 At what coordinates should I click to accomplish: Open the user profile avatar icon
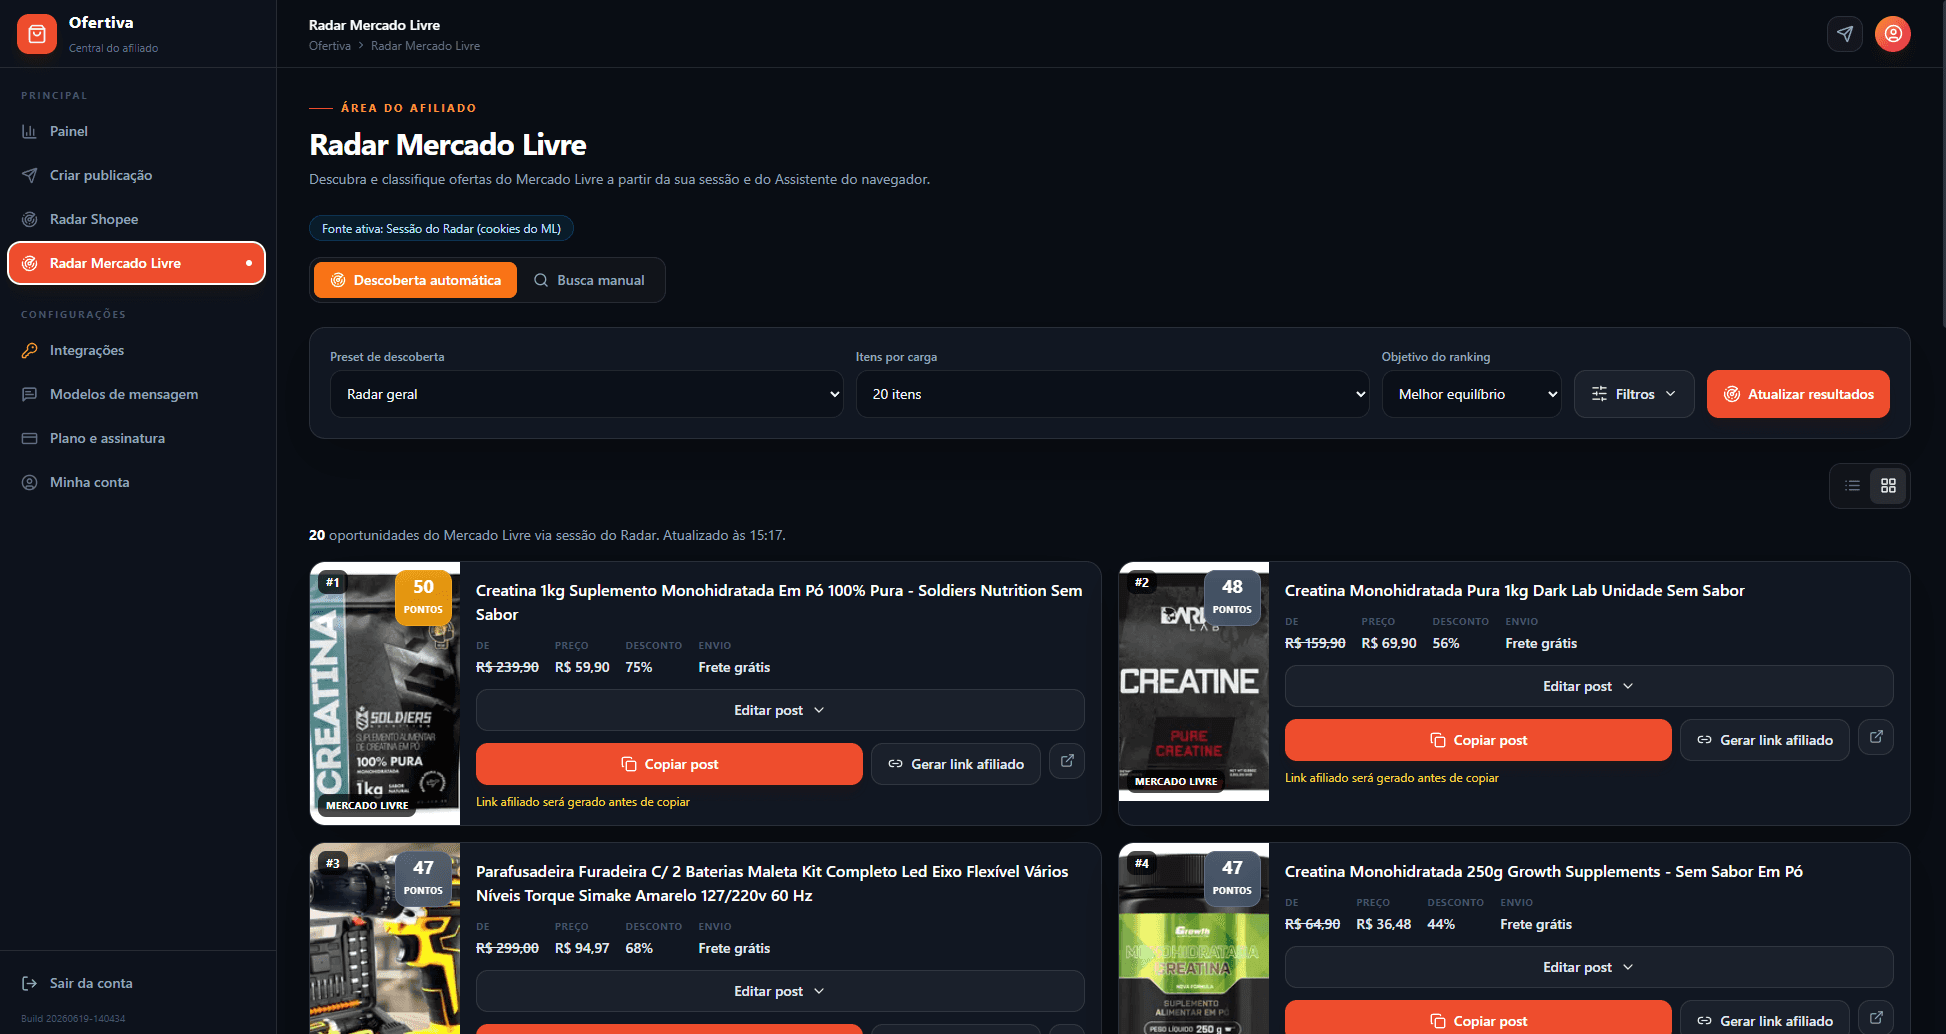[x=1893, y=34]
